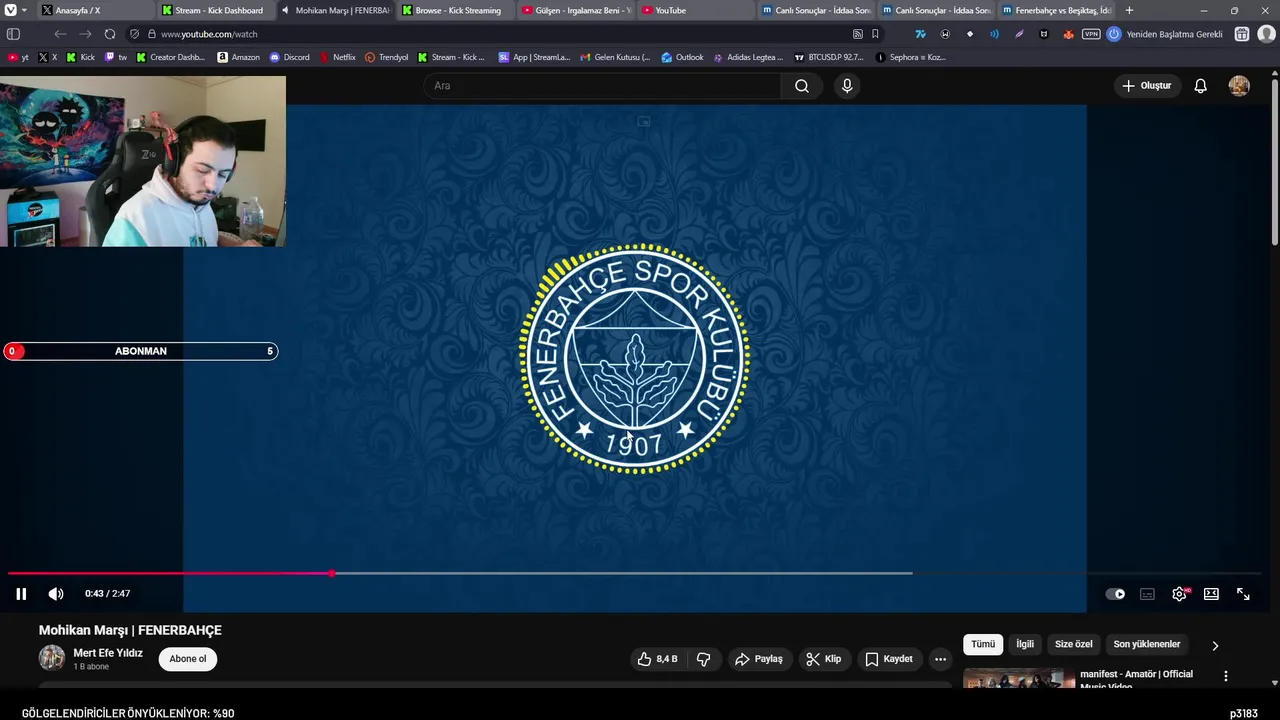Select the Size özel filter chip
The height and width of the screenshot is (720, 1280).
[x=1074, y=645]
